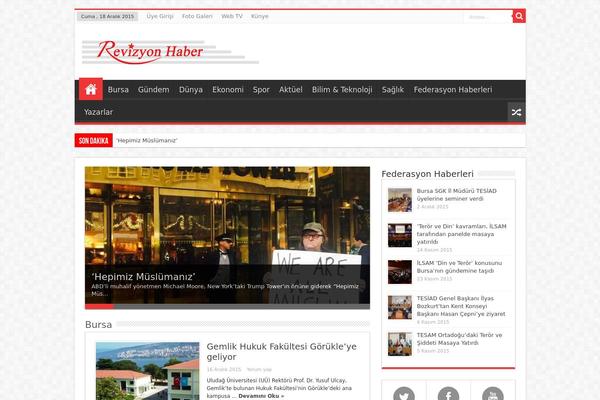Viewport: 600px width, 400px height.
Task: Click the Son Dakika red label
Action: 93,140
